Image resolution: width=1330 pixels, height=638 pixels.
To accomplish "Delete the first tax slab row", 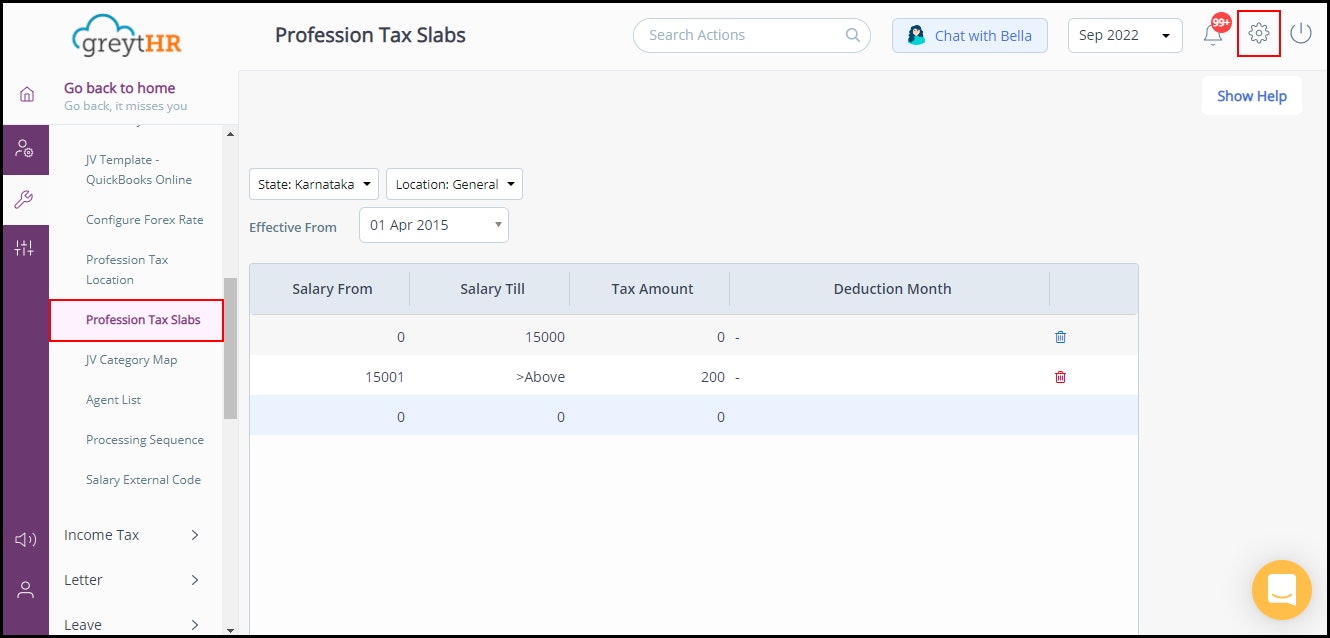I will tap(1060, 337).
